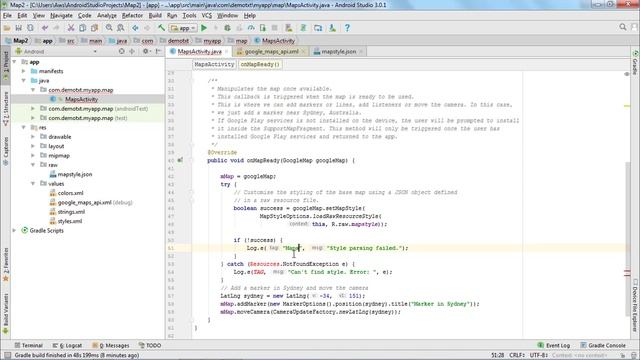Click the Make Project hammer icon
Screen dimensions: 640x360
pyautogui.click(x=162, y=28)
